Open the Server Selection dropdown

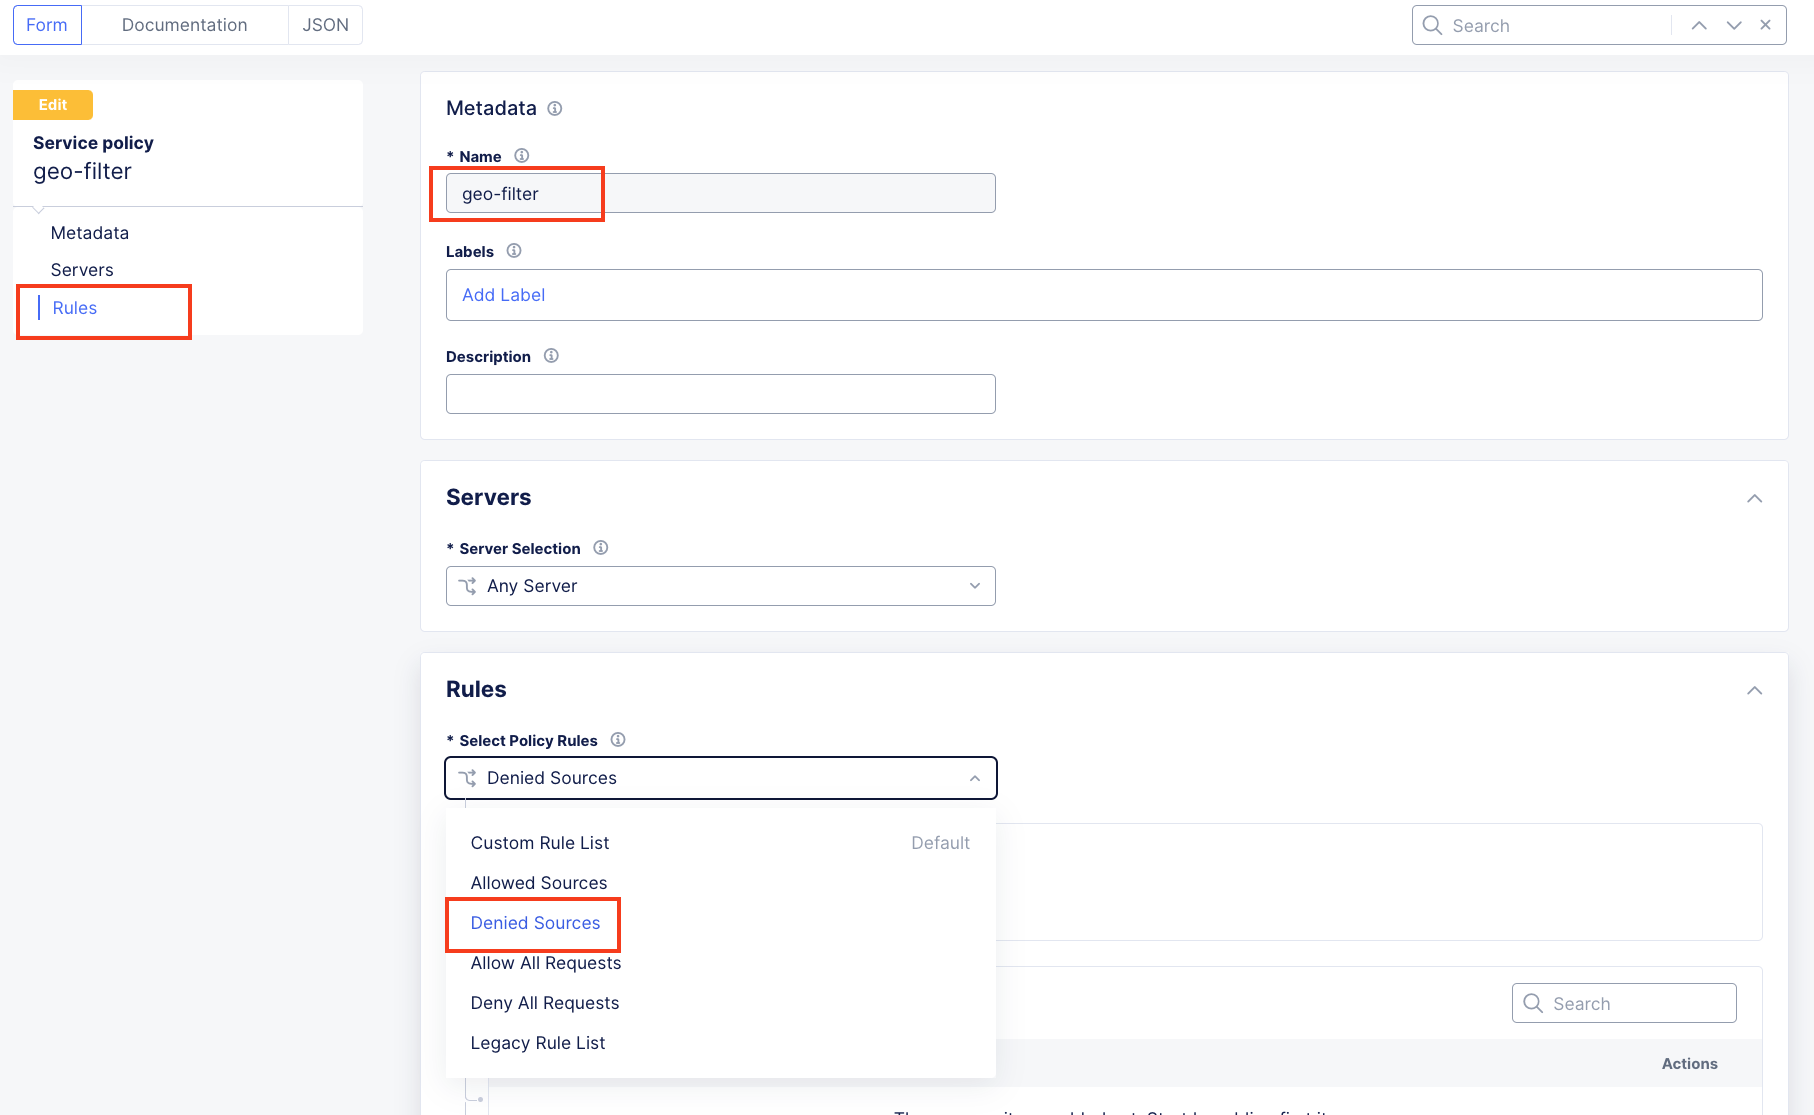(721, 586)
